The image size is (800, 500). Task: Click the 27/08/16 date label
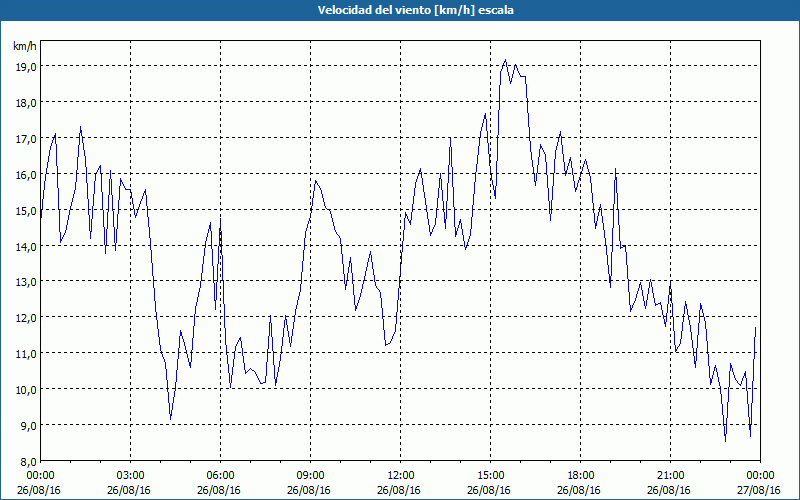click(x=759, y=490)
